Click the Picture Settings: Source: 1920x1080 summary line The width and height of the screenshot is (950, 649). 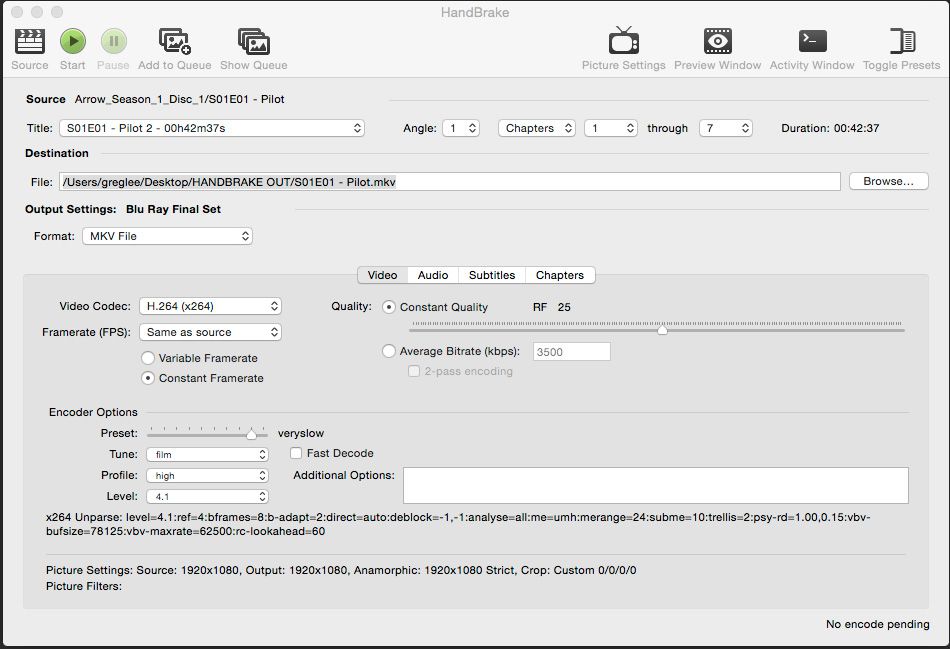pyautogui.click(x=341, y=570)
